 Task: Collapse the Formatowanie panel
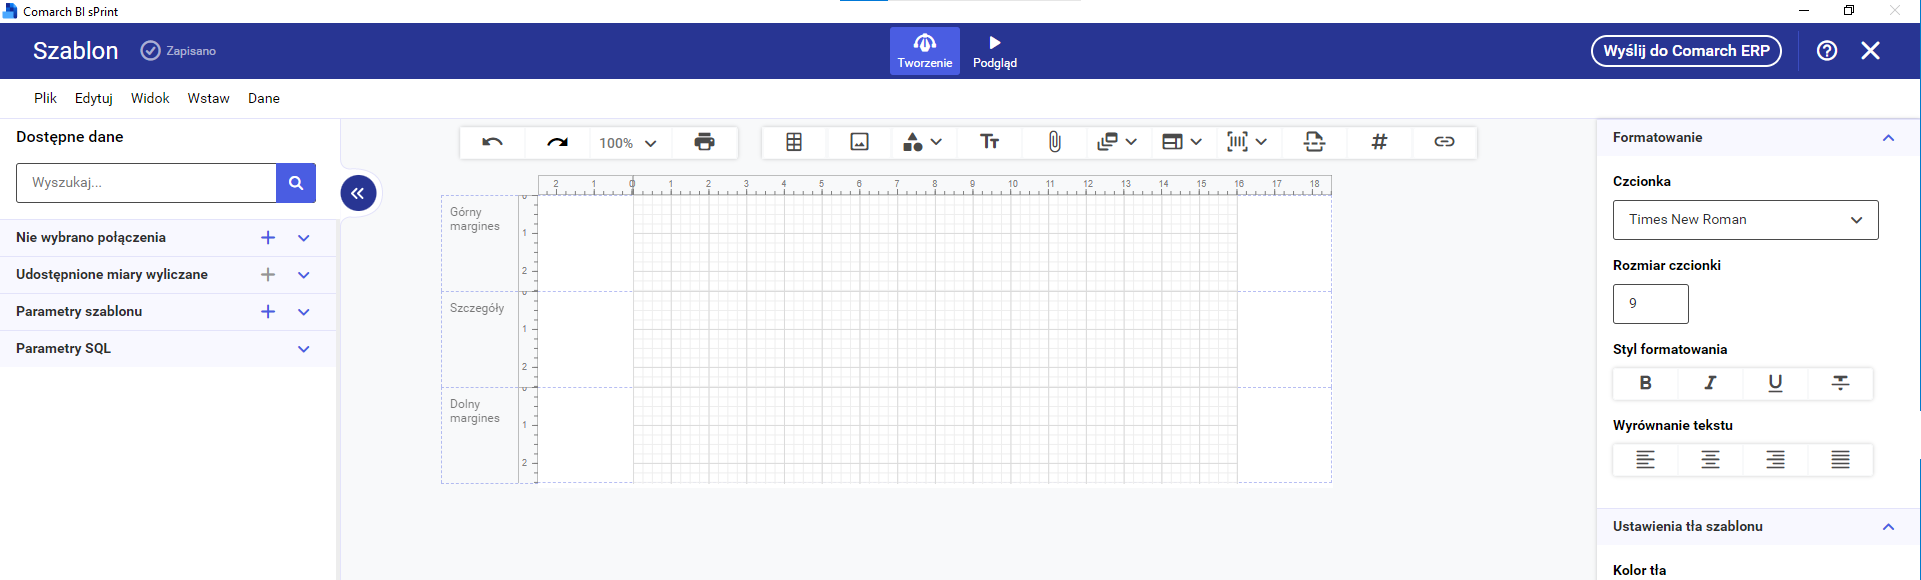pos(1888,138)
